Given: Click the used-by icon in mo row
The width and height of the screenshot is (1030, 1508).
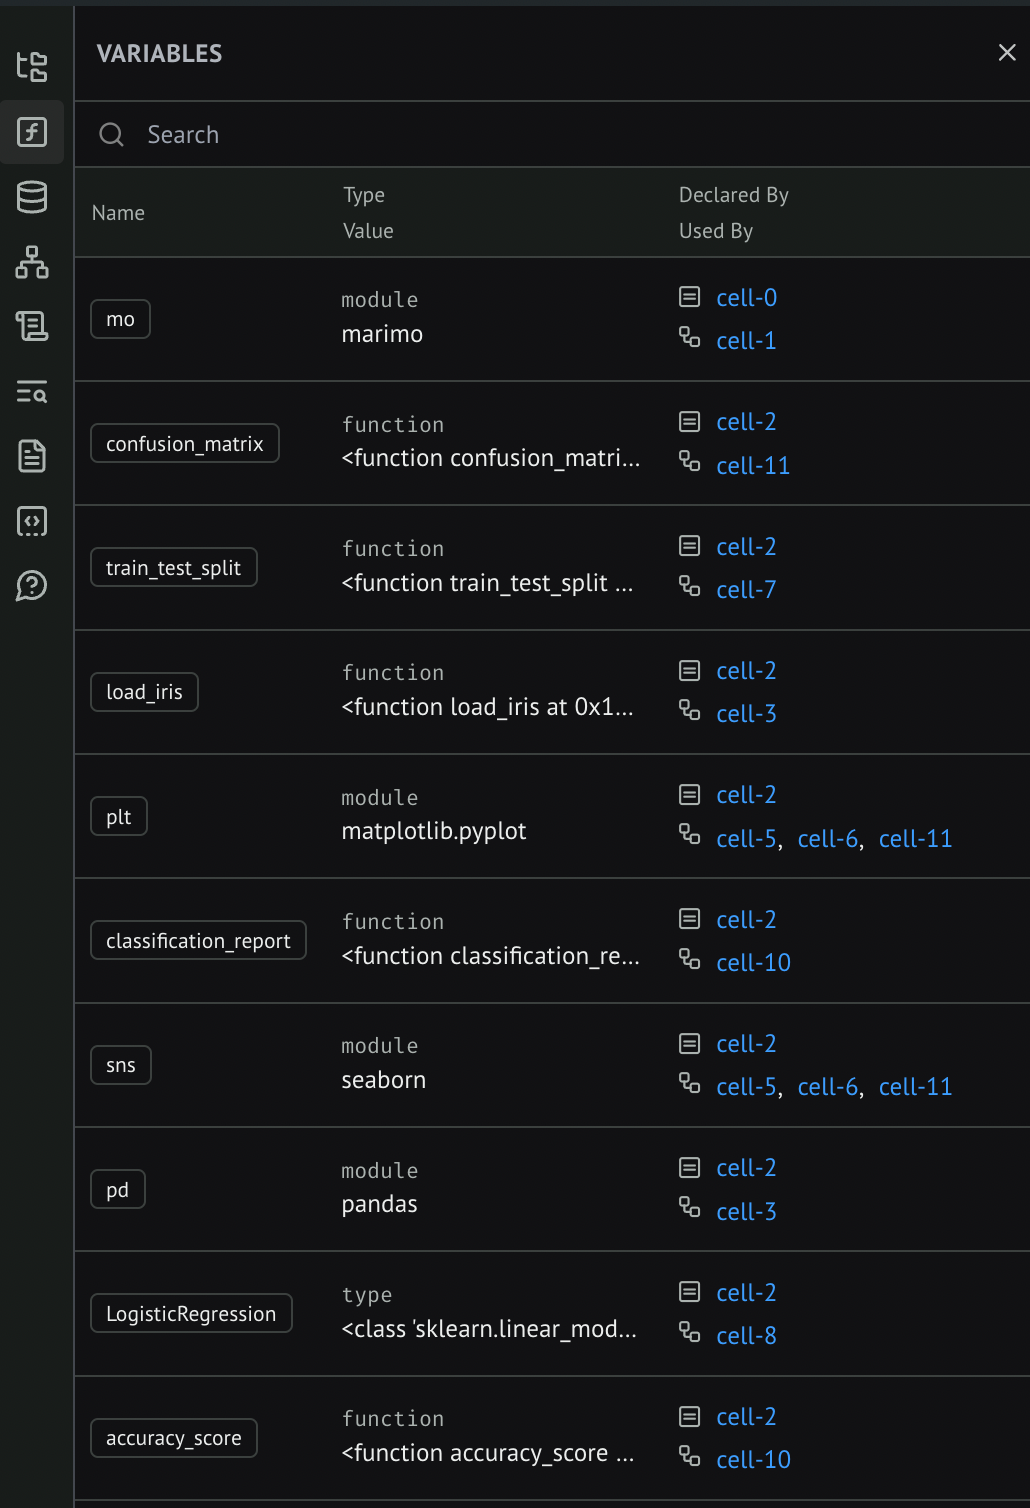Looking at the screenshot, I should point(690,337).
